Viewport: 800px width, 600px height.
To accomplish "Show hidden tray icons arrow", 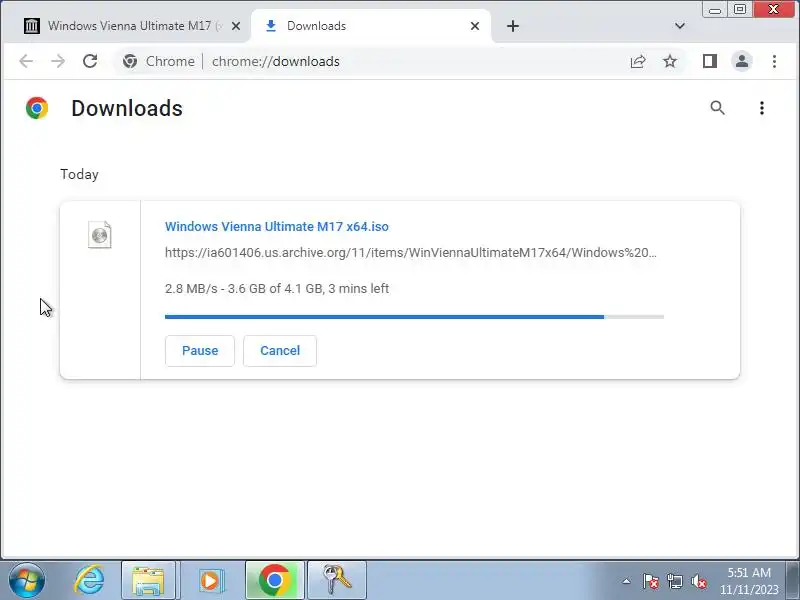I will point(626,581).
